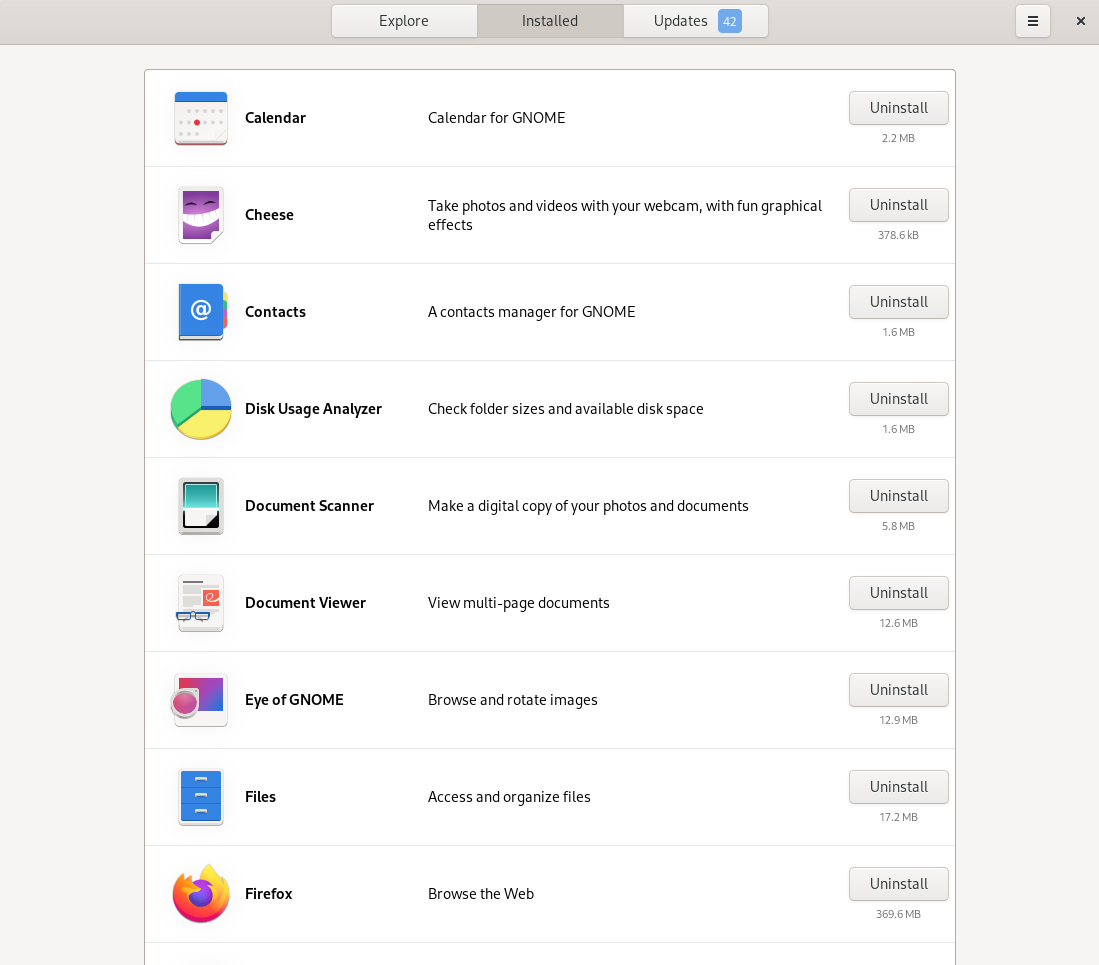The image size is (1099, 965).
Task: Uninstall the Calendar app
Action: pos(899,108)
